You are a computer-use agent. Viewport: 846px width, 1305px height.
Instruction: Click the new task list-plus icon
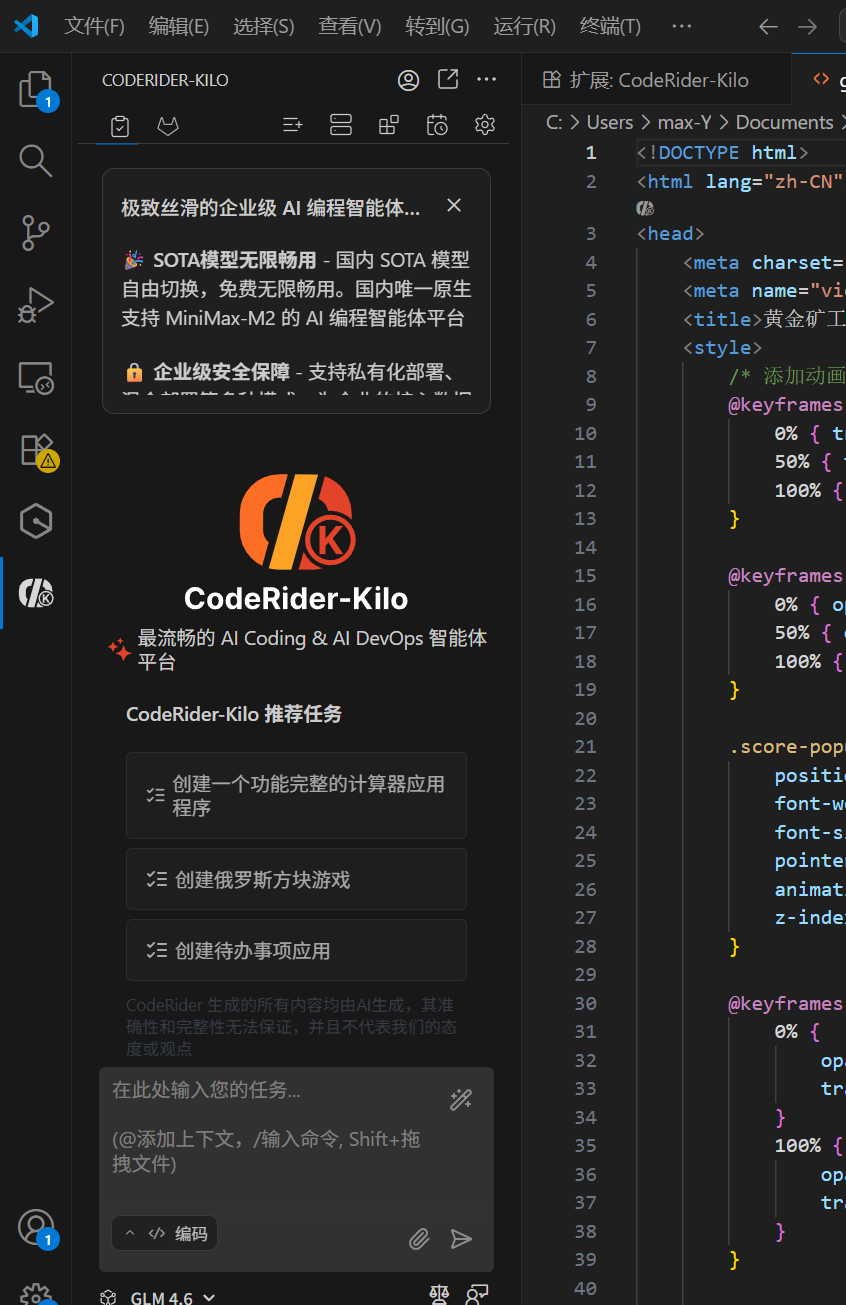pyautogui.click(x=292, y=125)
